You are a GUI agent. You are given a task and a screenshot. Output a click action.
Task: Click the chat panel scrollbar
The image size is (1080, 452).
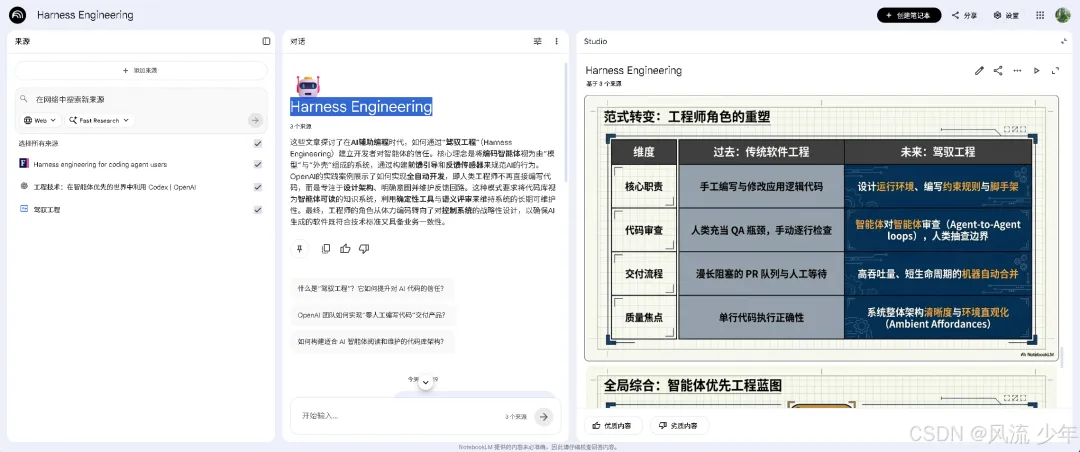tap(565, 122)
